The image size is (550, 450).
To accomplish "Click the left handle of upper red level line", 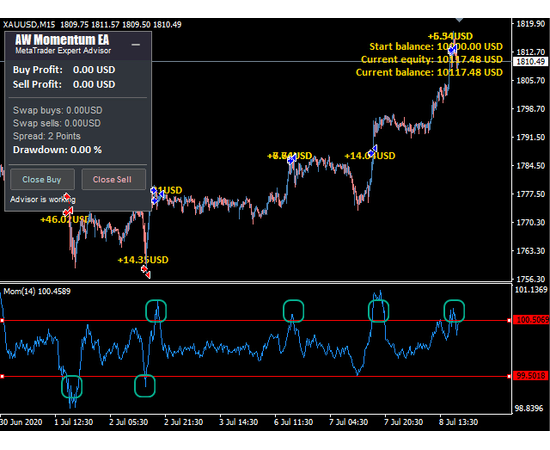I will point(2,320).
